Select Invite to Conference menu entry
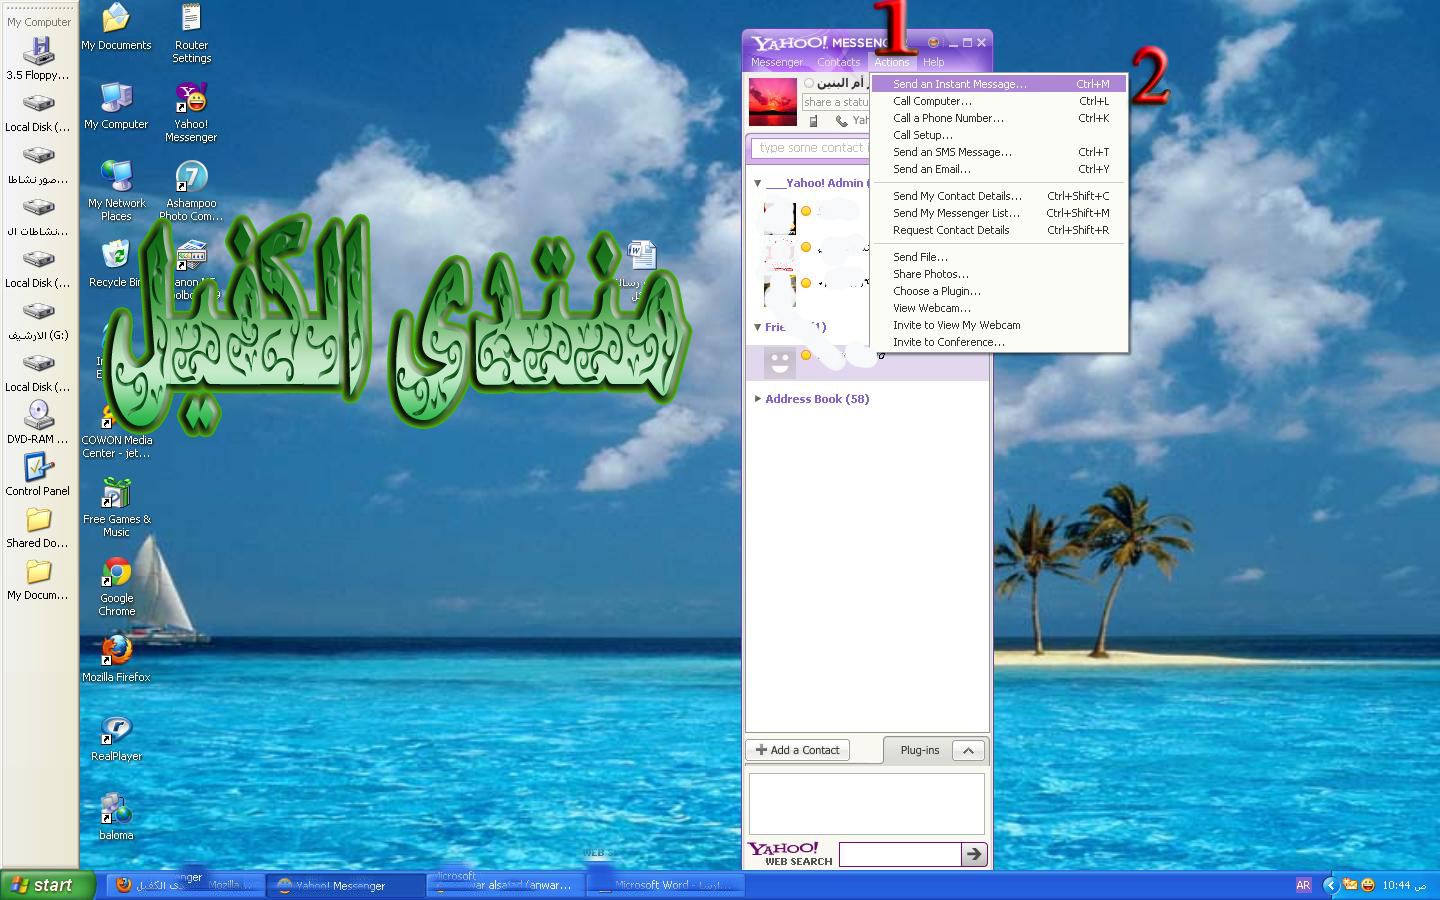 [948, 342]
